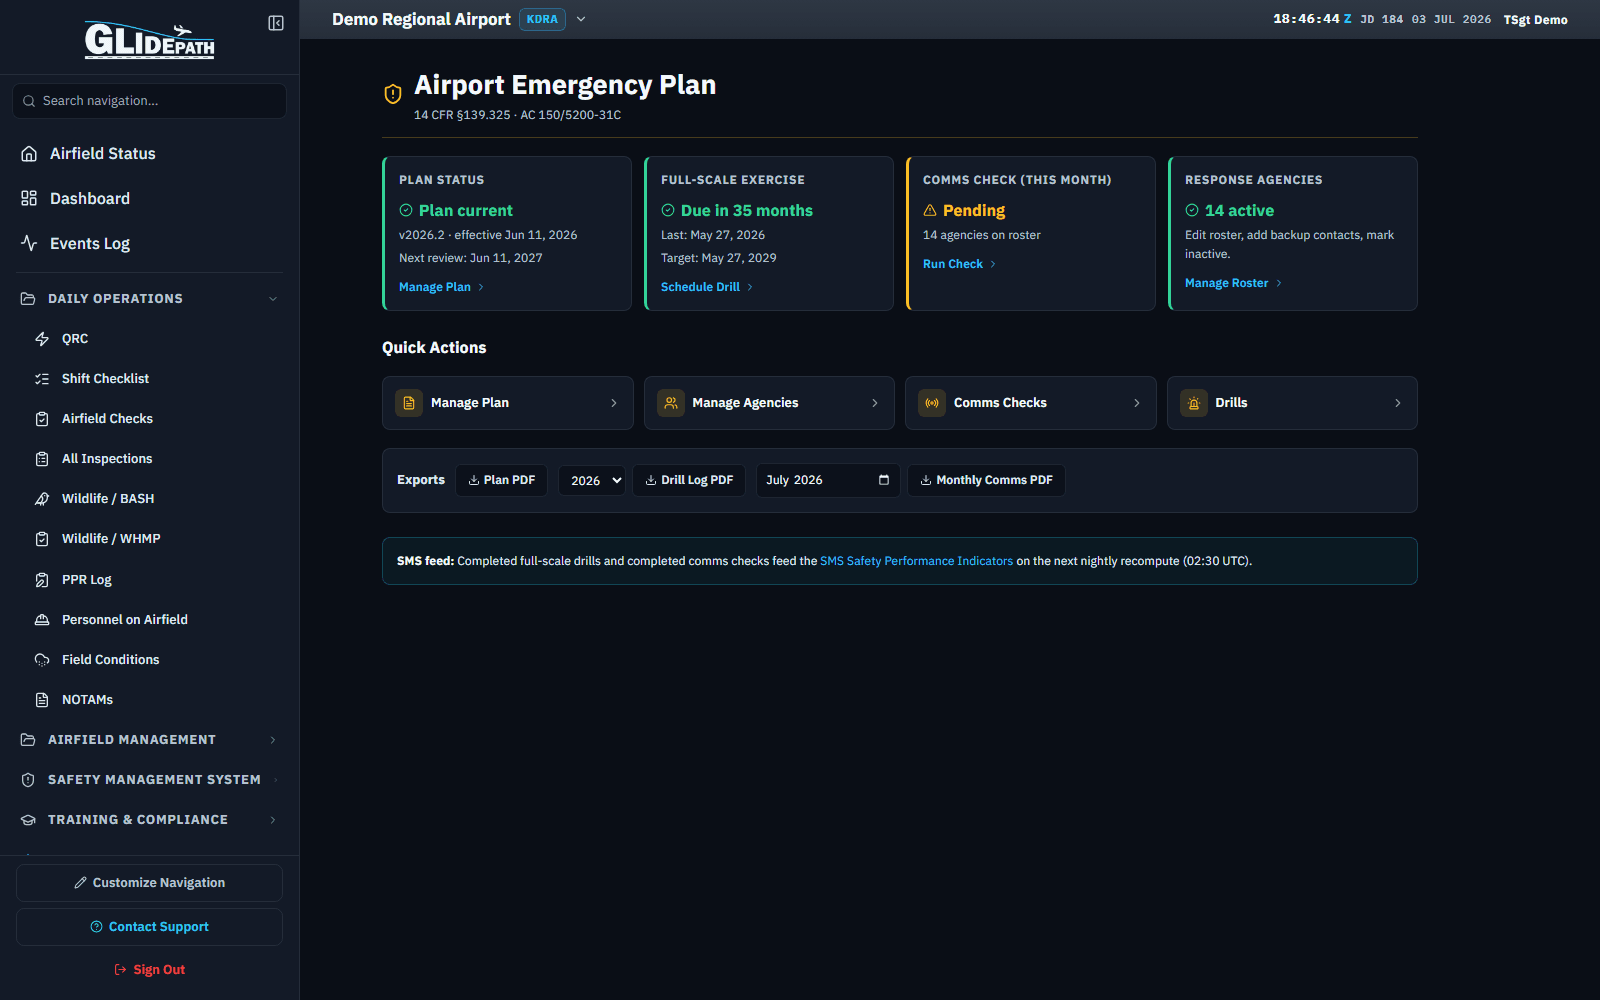Click the Manage Plan document icon tile

(409, 403)
